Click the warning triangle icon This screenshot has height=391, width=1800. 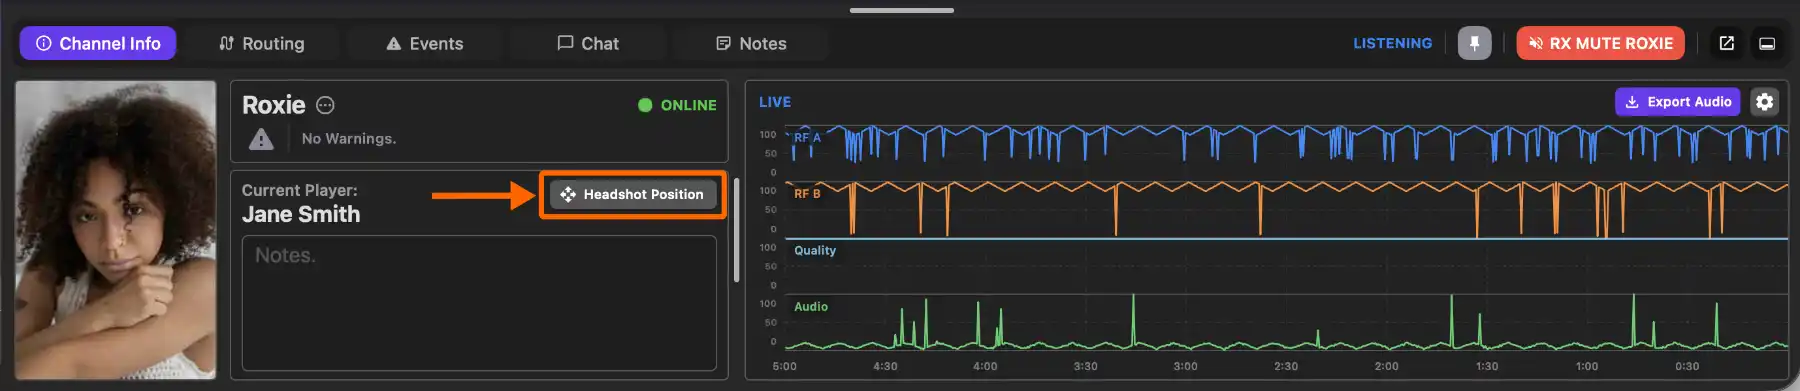[261, 139]
